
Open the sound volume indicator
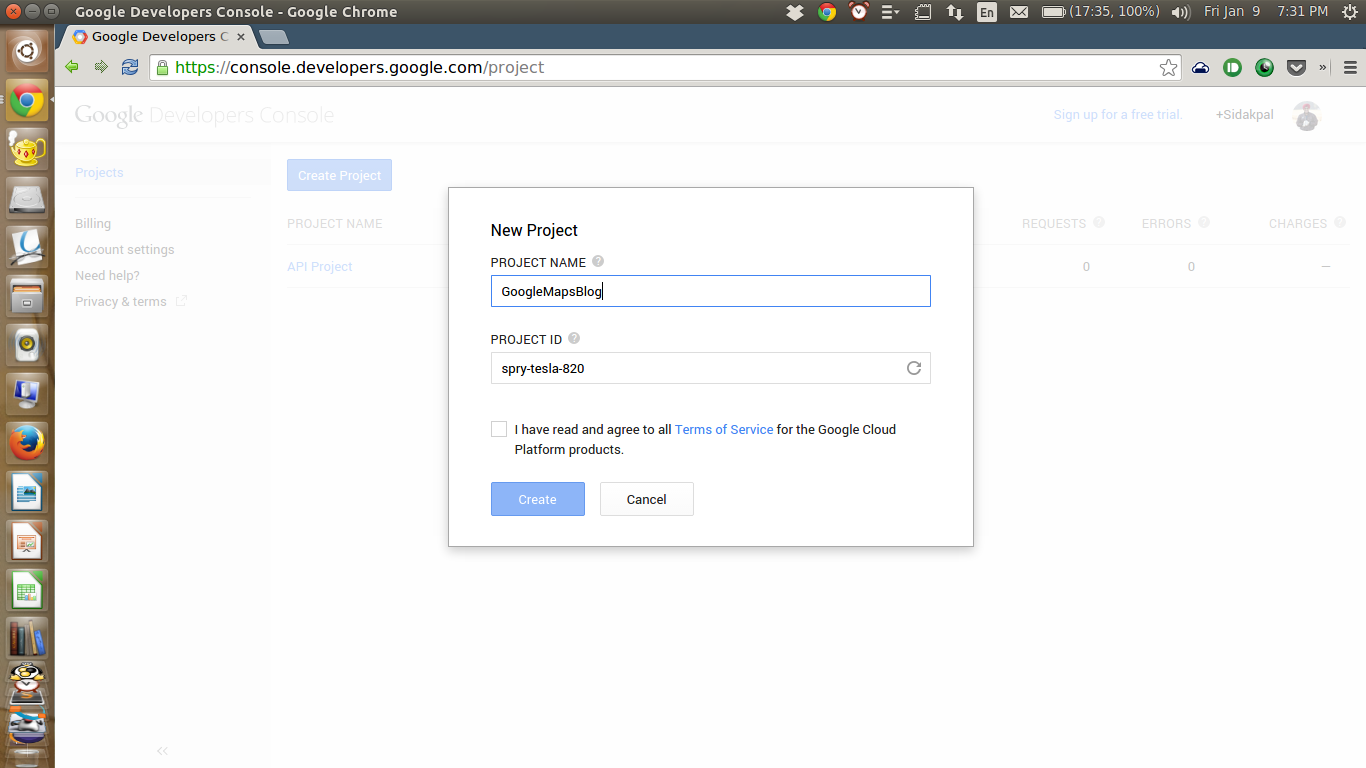point(1180,12)
